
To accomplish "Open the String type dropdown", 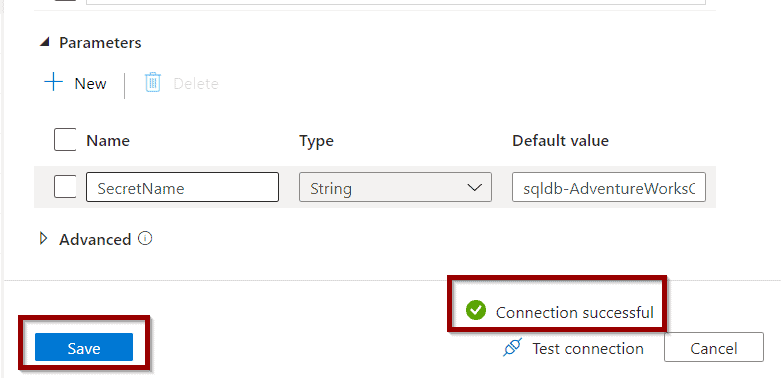I will tap(395, 187).
